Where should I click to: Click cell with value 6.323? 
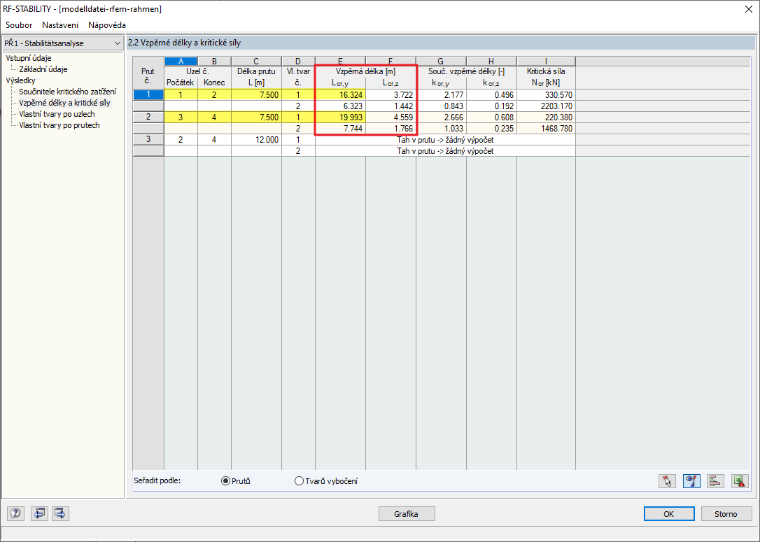point(340,106)
